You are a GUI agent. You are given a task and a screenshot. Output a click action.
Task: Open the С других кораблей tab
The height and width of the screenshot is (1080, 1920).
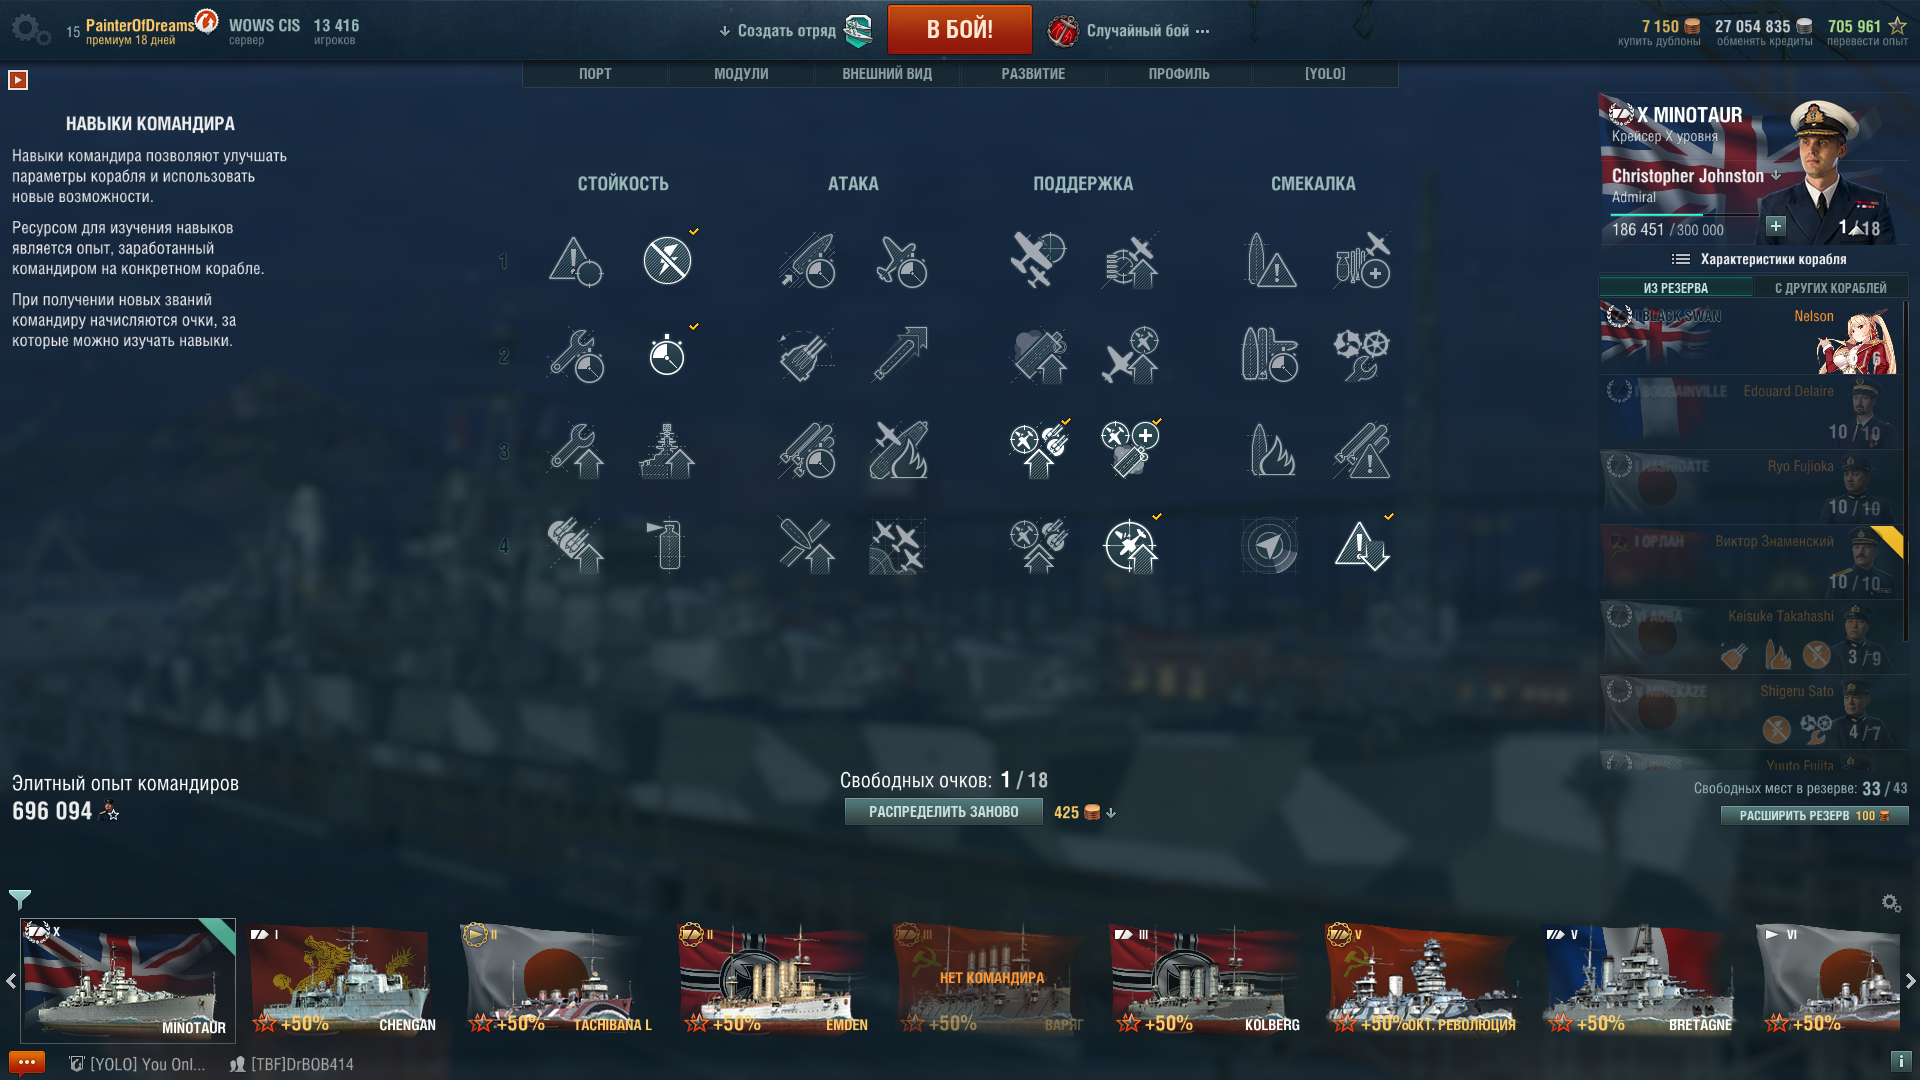pyautogui.click(x=1830, y=288)
